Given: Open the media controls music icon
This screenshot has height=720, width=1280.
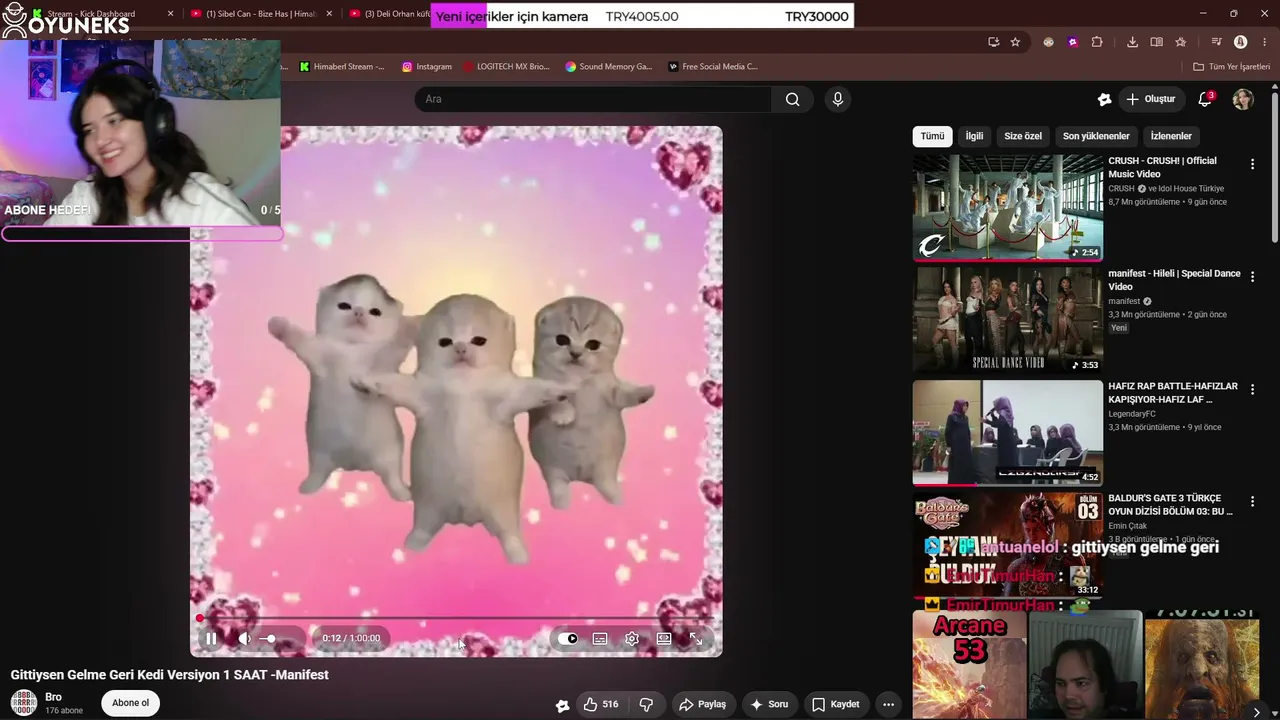Looking at the screenshot, I should [1216, 42].
